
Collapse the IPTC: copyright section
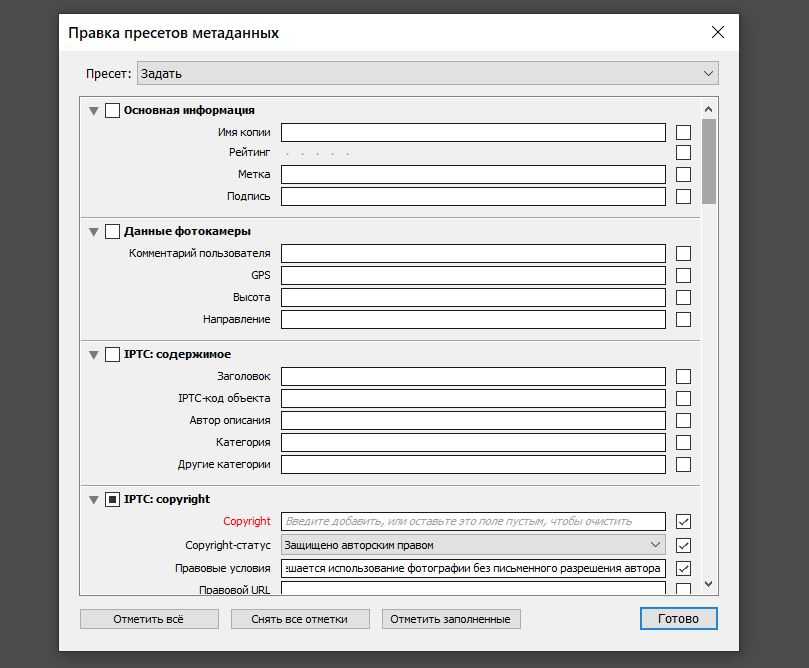[93, 499]
